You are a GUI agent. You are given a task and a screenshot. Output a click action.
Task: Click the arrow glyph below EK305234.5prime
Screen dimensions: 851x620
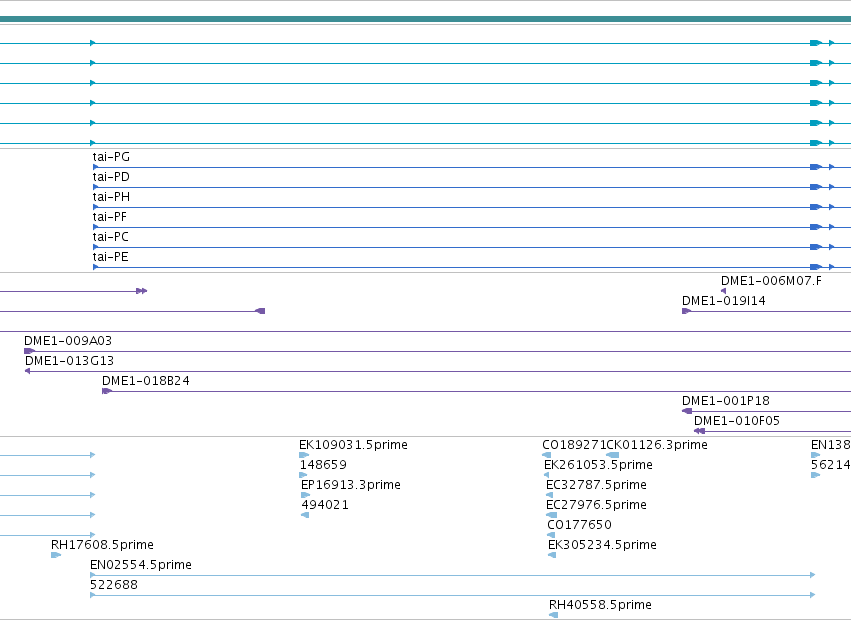pos(552,555)
